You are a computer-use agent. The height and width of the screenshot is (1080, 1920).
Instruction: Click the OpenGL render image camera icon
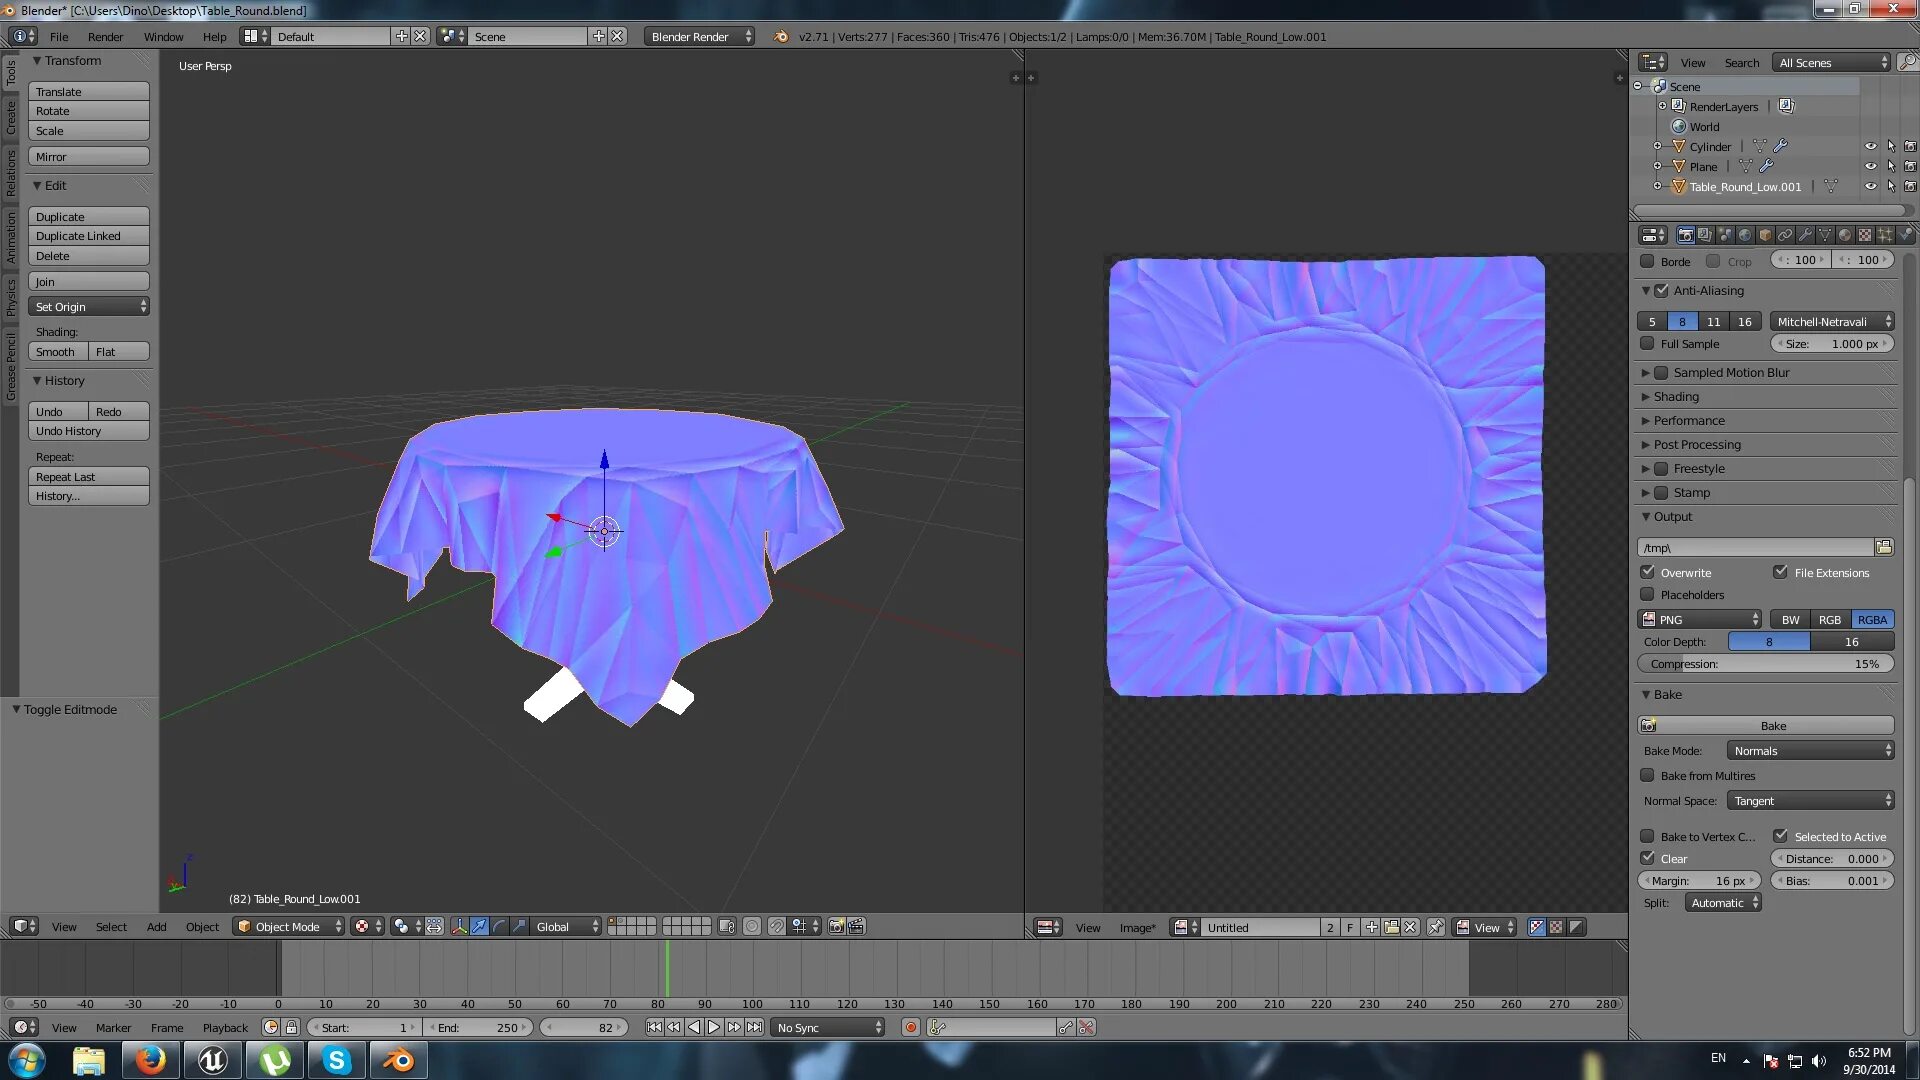pyautogui.click(x=836, y=927)
